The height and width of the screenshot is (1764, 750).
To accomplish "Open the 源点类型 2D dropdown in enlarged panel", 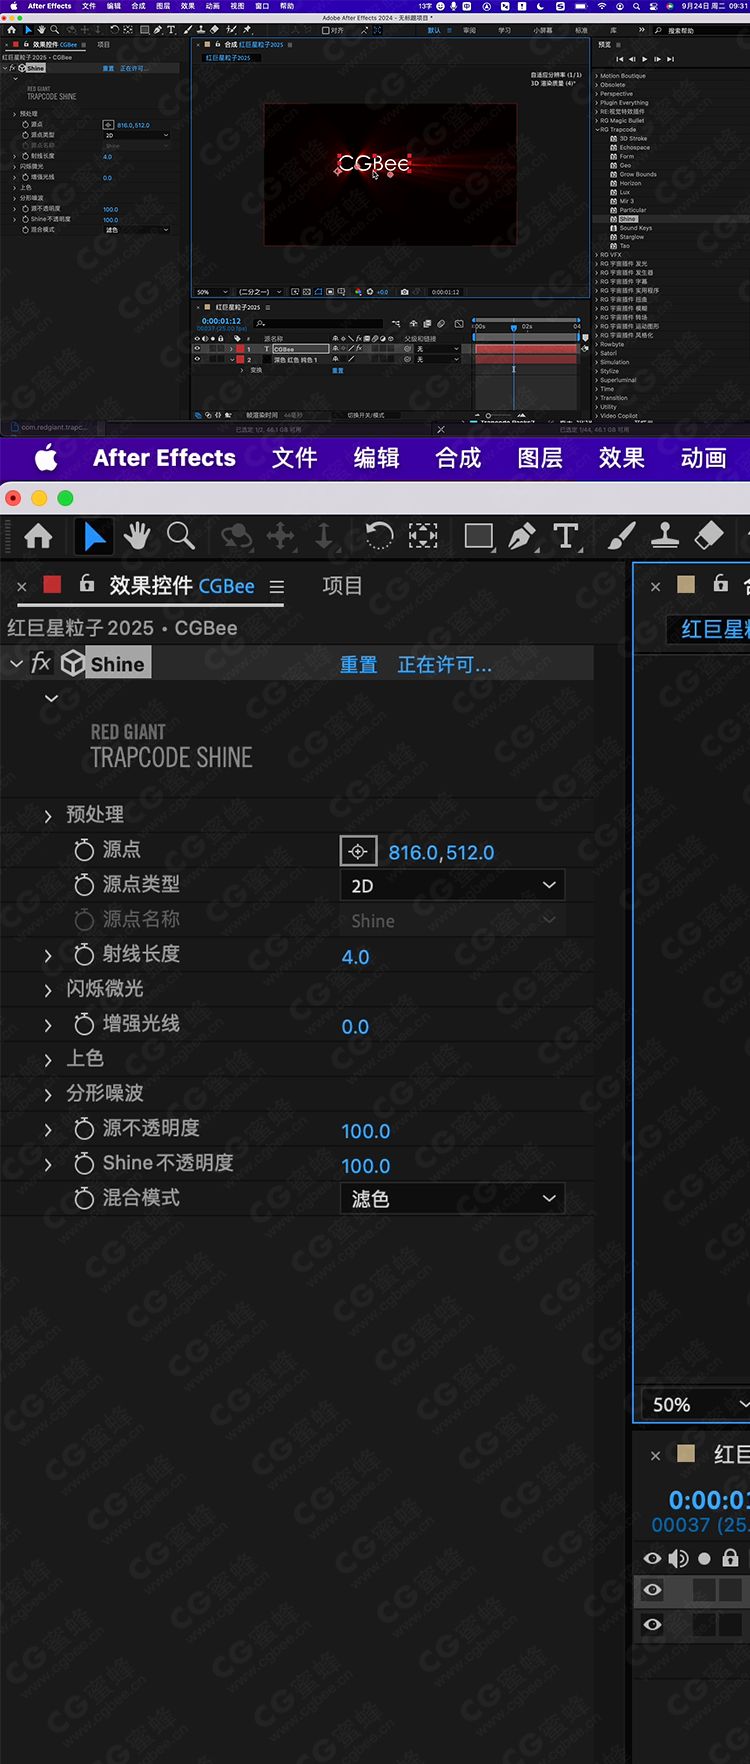I will (452, 885).
